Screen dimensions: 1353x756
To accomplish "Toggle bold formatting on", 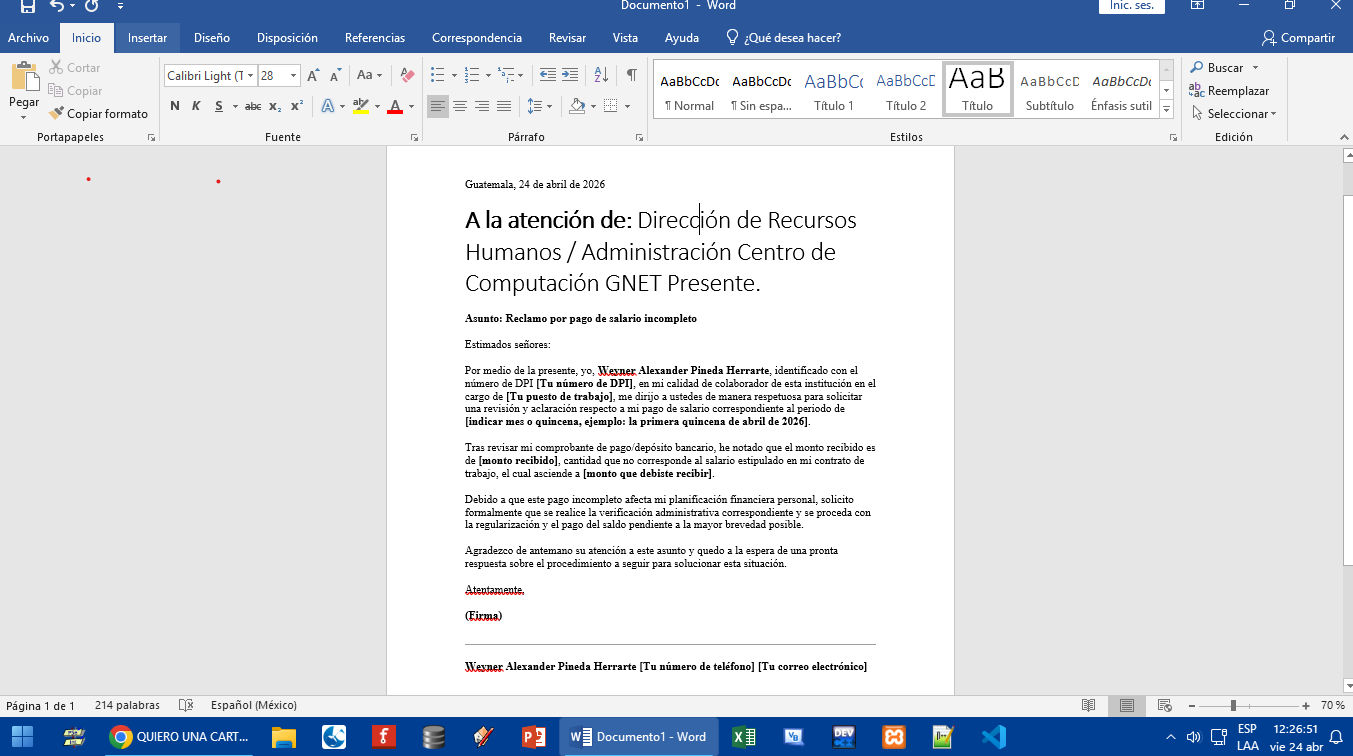I will pyautogui.click(x=175, y=106).
